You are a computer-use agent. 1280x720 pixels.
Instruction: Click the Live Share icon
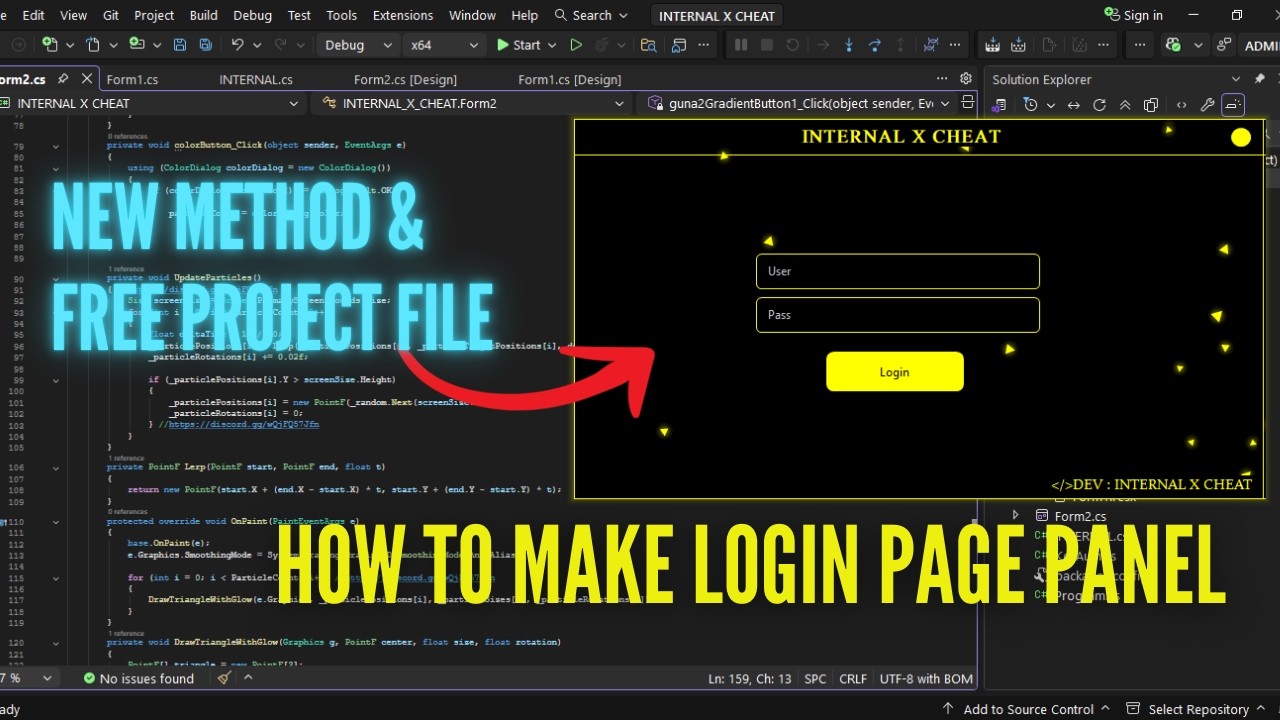[x=1224, y=45]
